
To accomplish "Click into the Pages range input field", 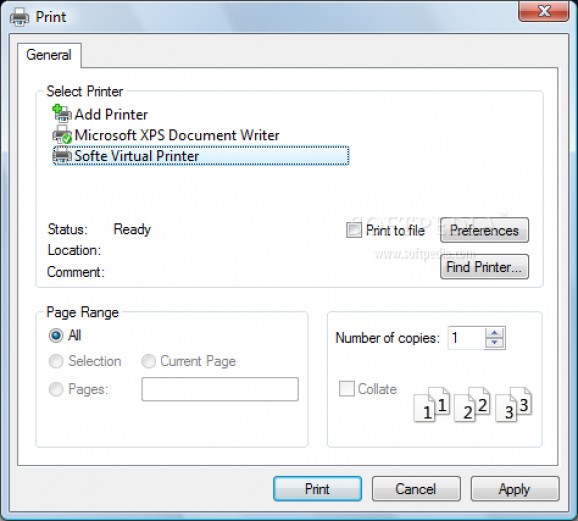I will pos(220,389).
